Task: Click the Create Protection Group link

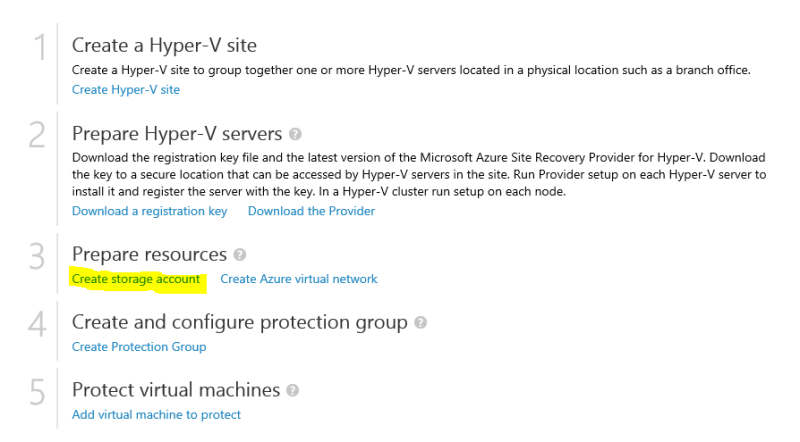Action: 139,347
